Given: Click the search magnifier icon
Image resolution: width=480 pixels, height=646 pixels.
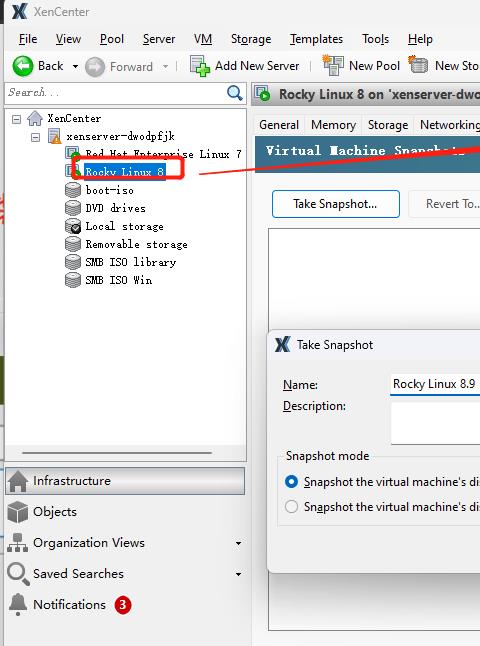Looking at the screenshot, I should coord(234,93).
